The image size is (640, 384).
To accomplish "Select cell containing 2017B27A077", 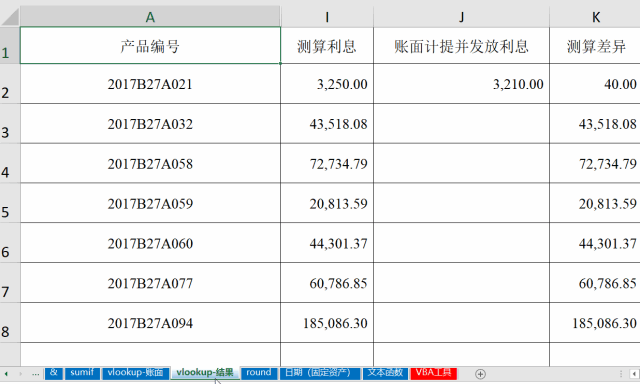I will point(150,282).
